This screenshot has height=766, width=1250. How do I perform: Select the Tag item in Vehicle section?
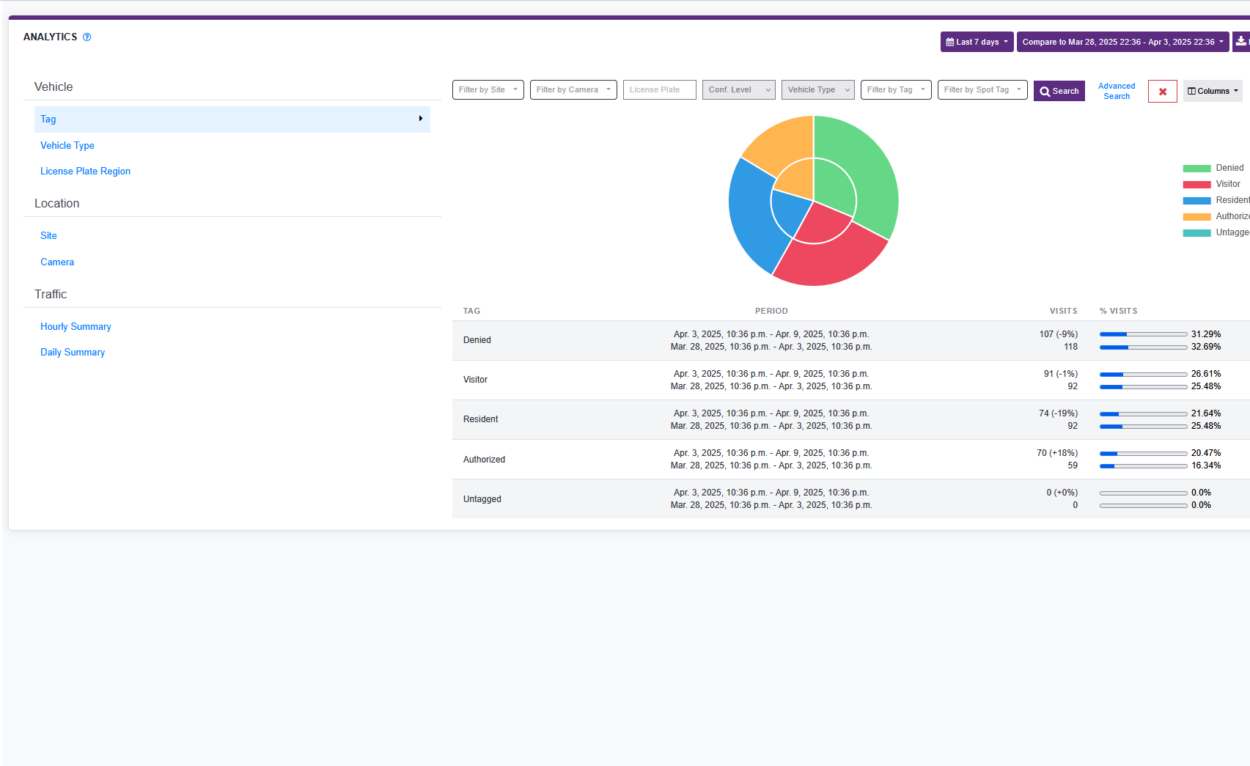(232, 119)
